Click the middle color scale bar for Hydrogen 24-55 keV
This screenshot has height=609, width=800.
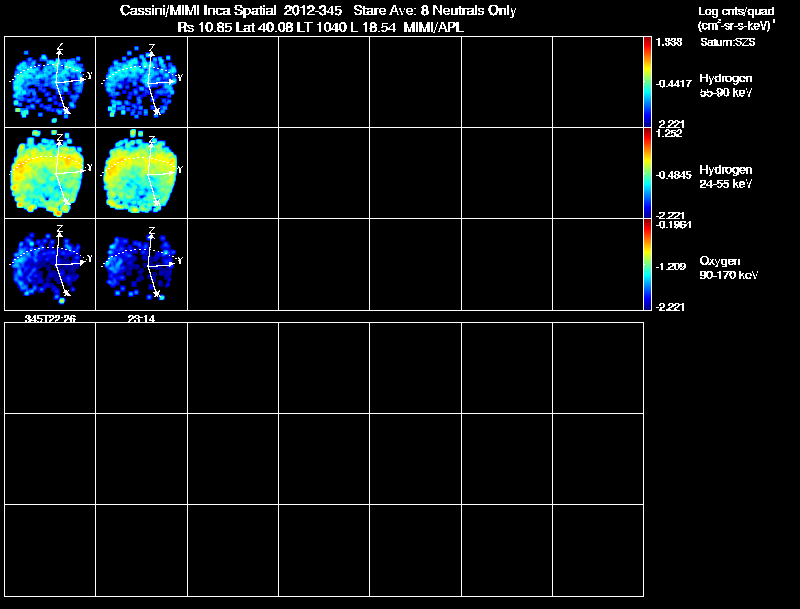click(x=647, y=173)
